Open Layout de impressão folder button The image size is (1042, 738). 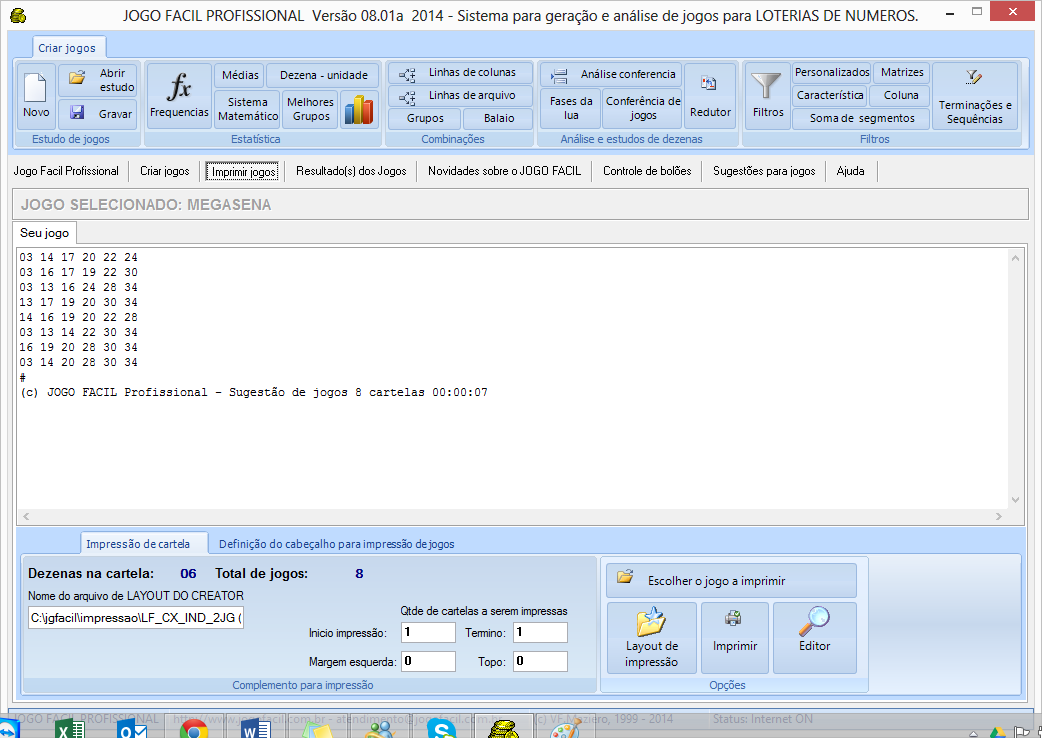[651, 637]
